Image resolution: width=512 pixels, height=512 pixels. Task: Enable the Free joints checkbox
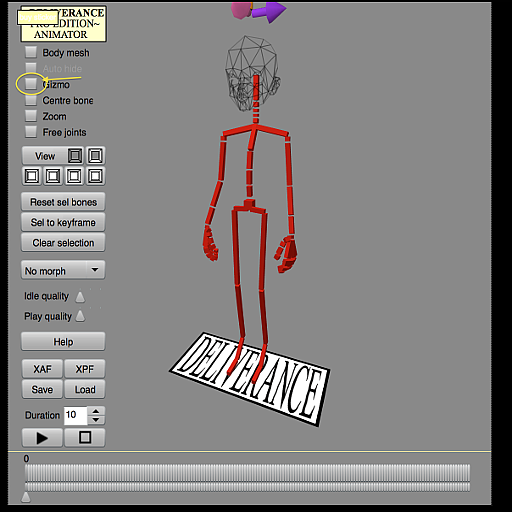[x=31, y=132]
